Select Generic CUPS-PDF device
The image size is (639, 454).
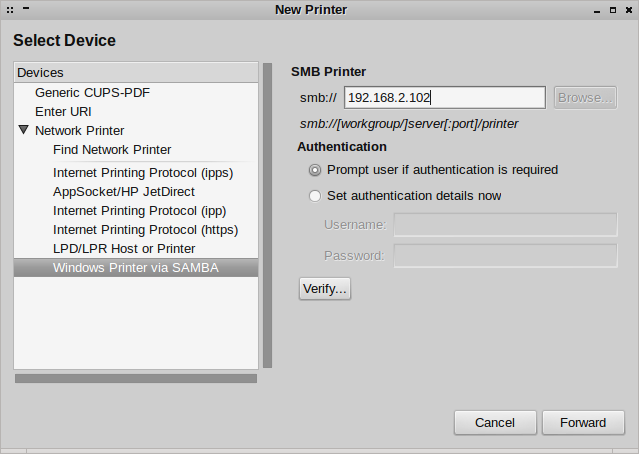pyautogui.click(x=92, y=92)
